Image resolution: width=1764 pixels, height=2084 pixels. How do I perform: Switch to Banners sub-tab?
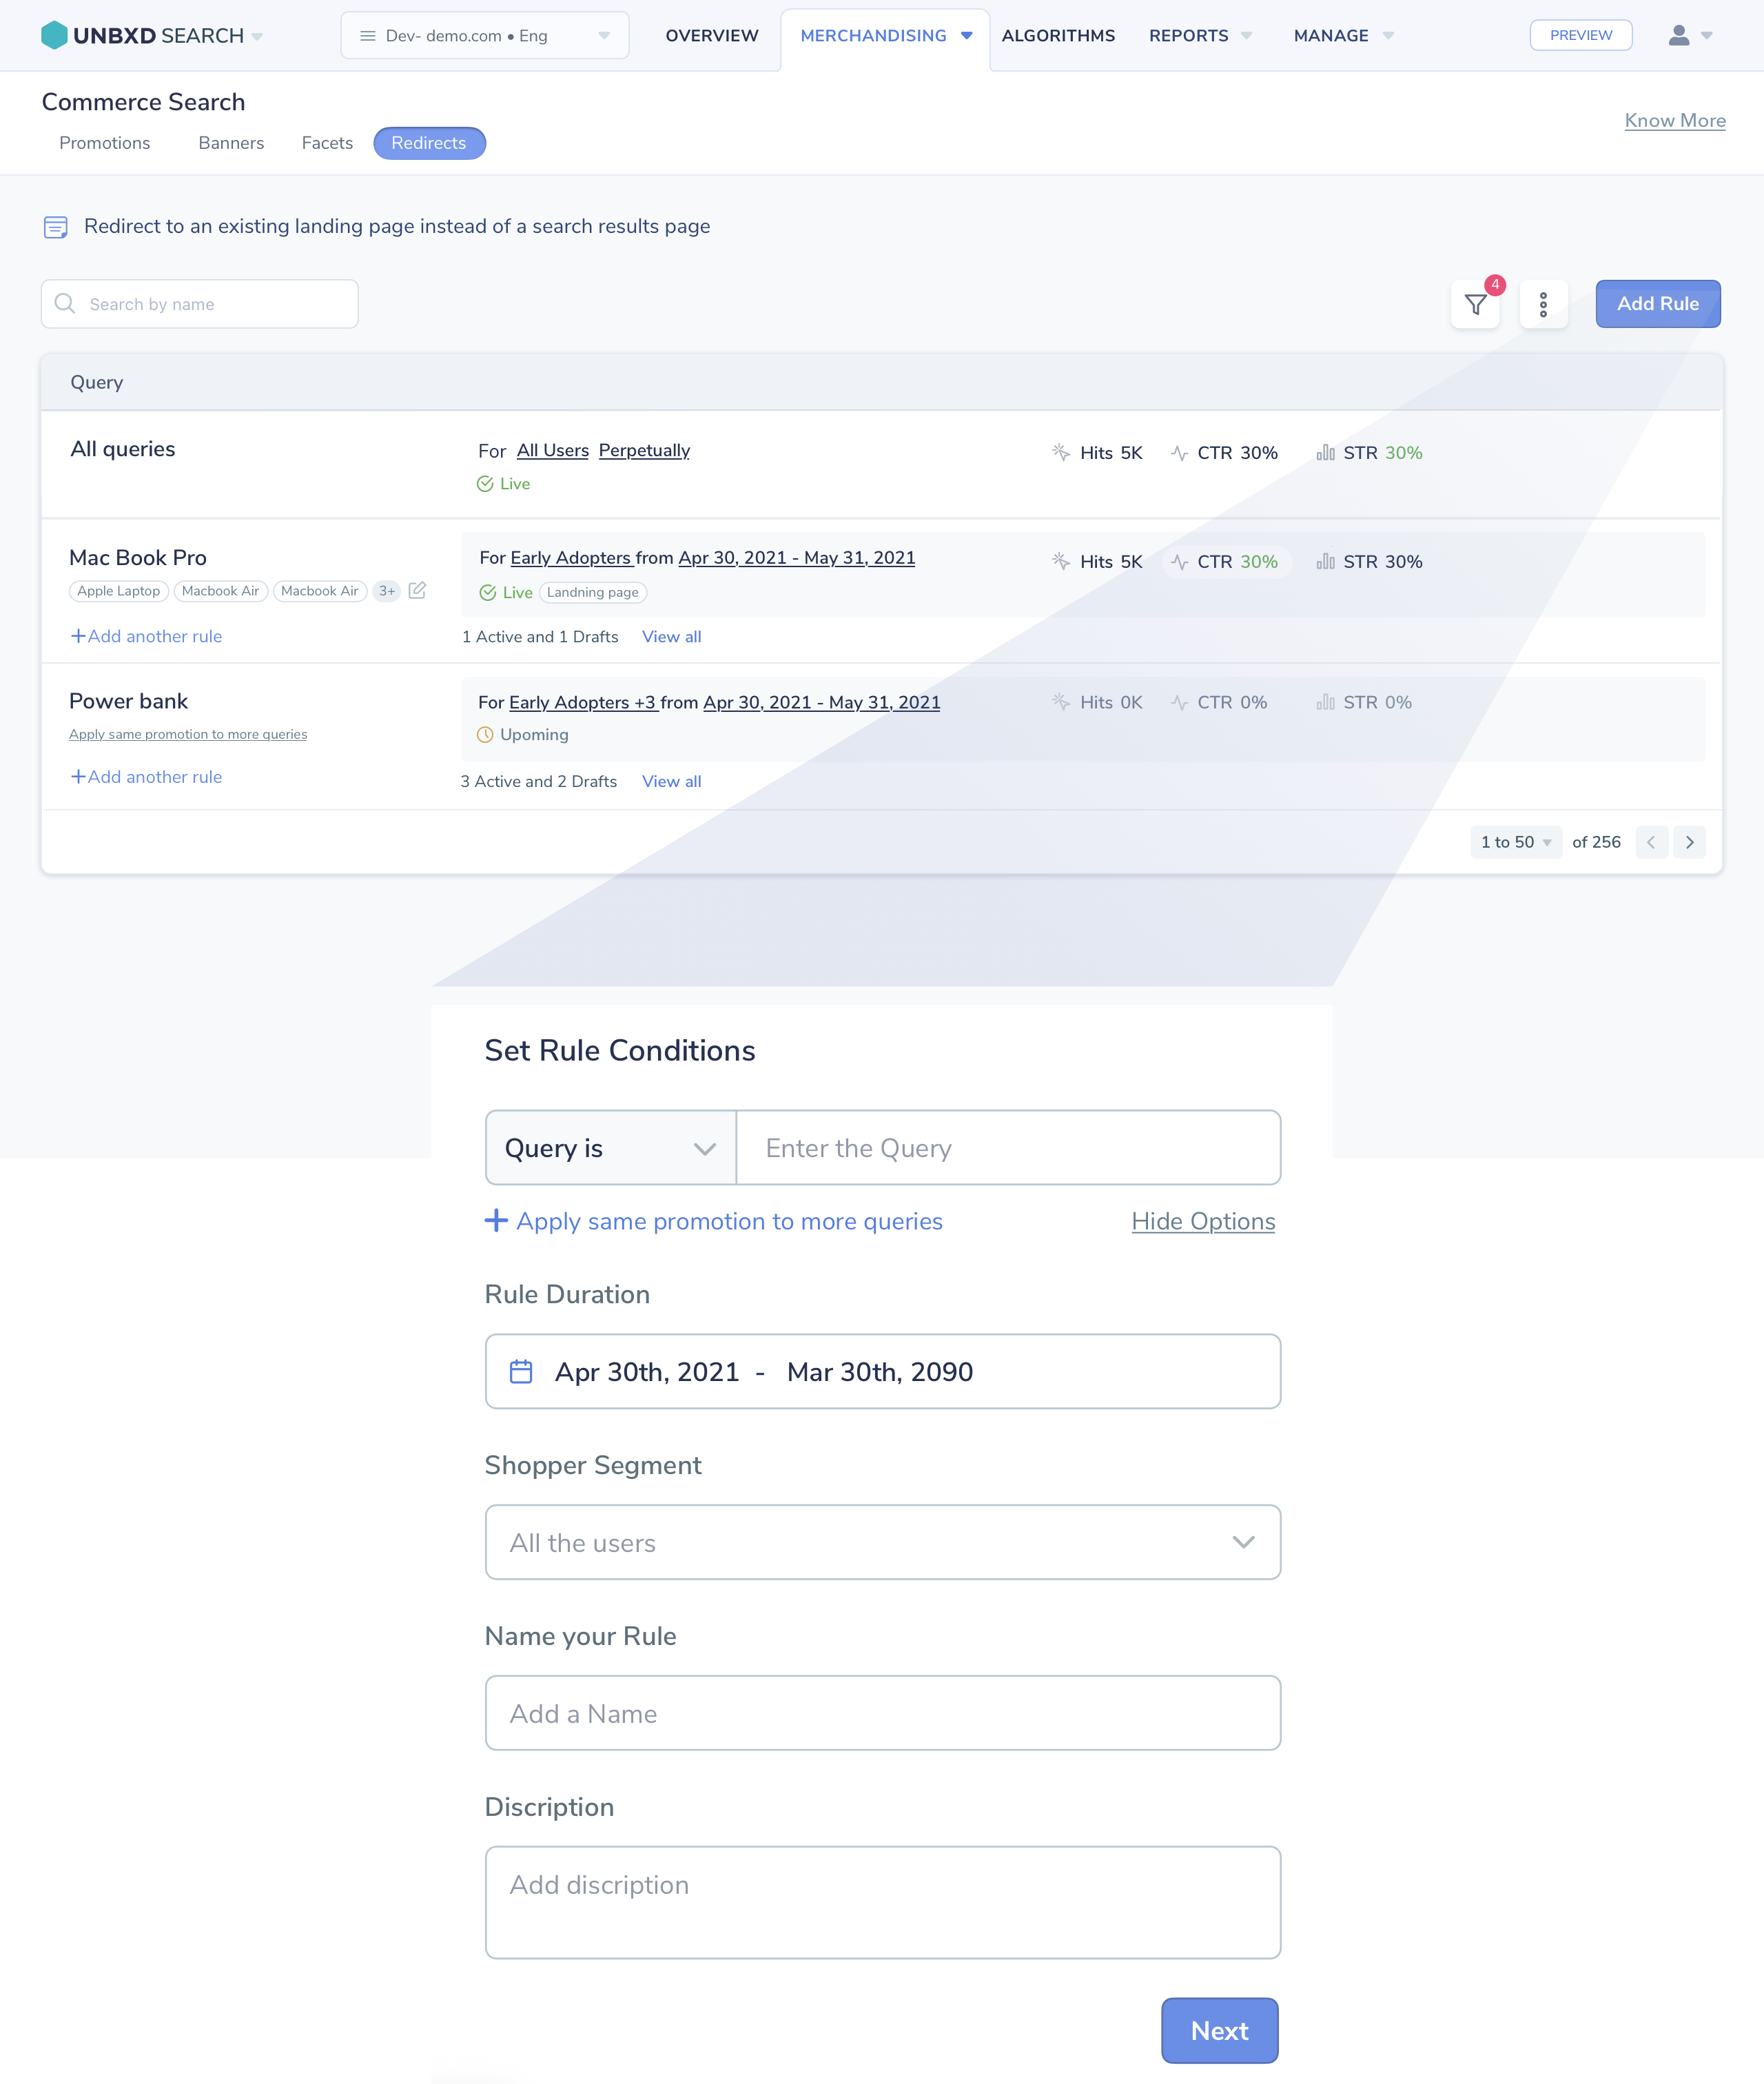click(x=231, y=143)
